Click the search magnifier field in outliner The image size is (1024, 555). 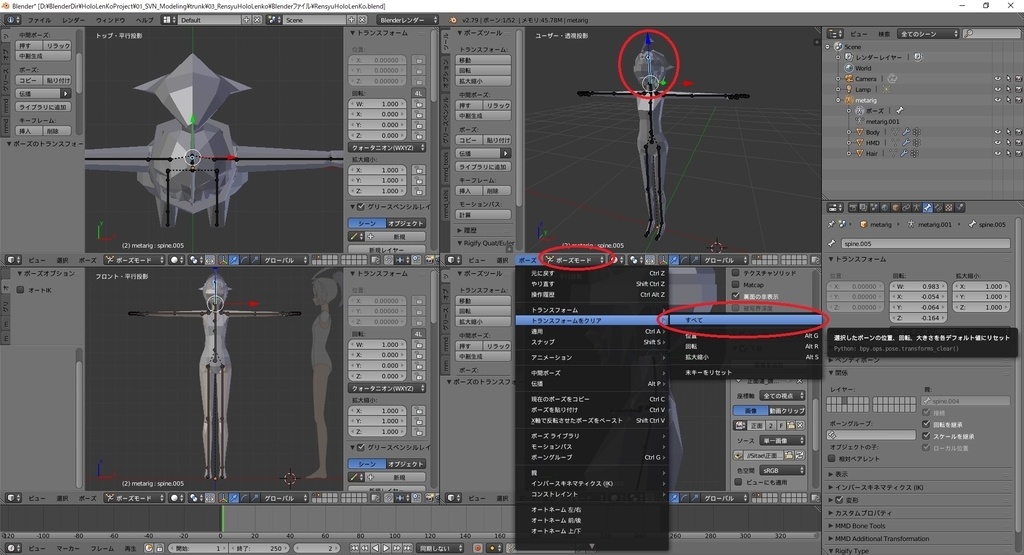click(x=991, y=33)
